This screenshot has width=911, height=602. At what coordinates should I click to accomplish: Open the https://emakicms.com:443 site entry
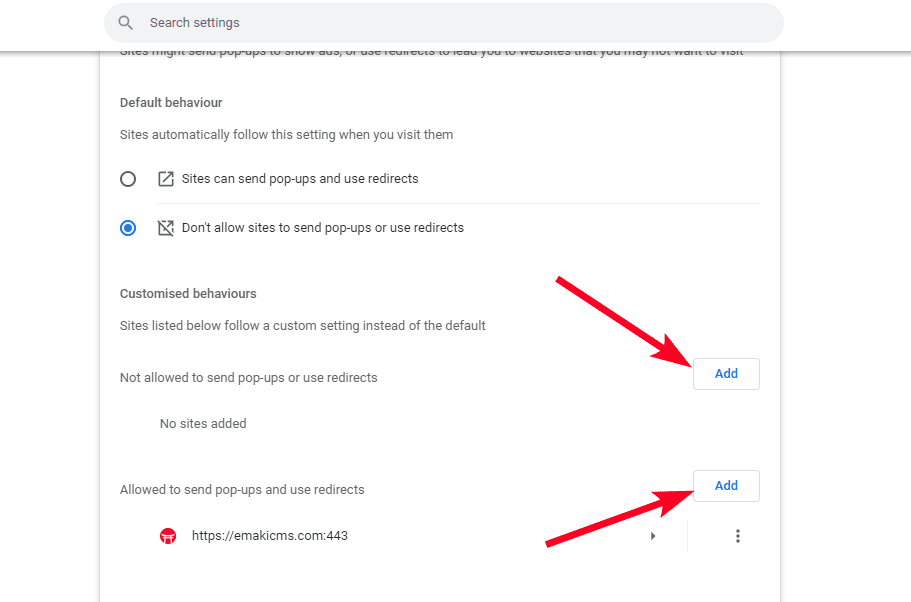click(270, 536)
